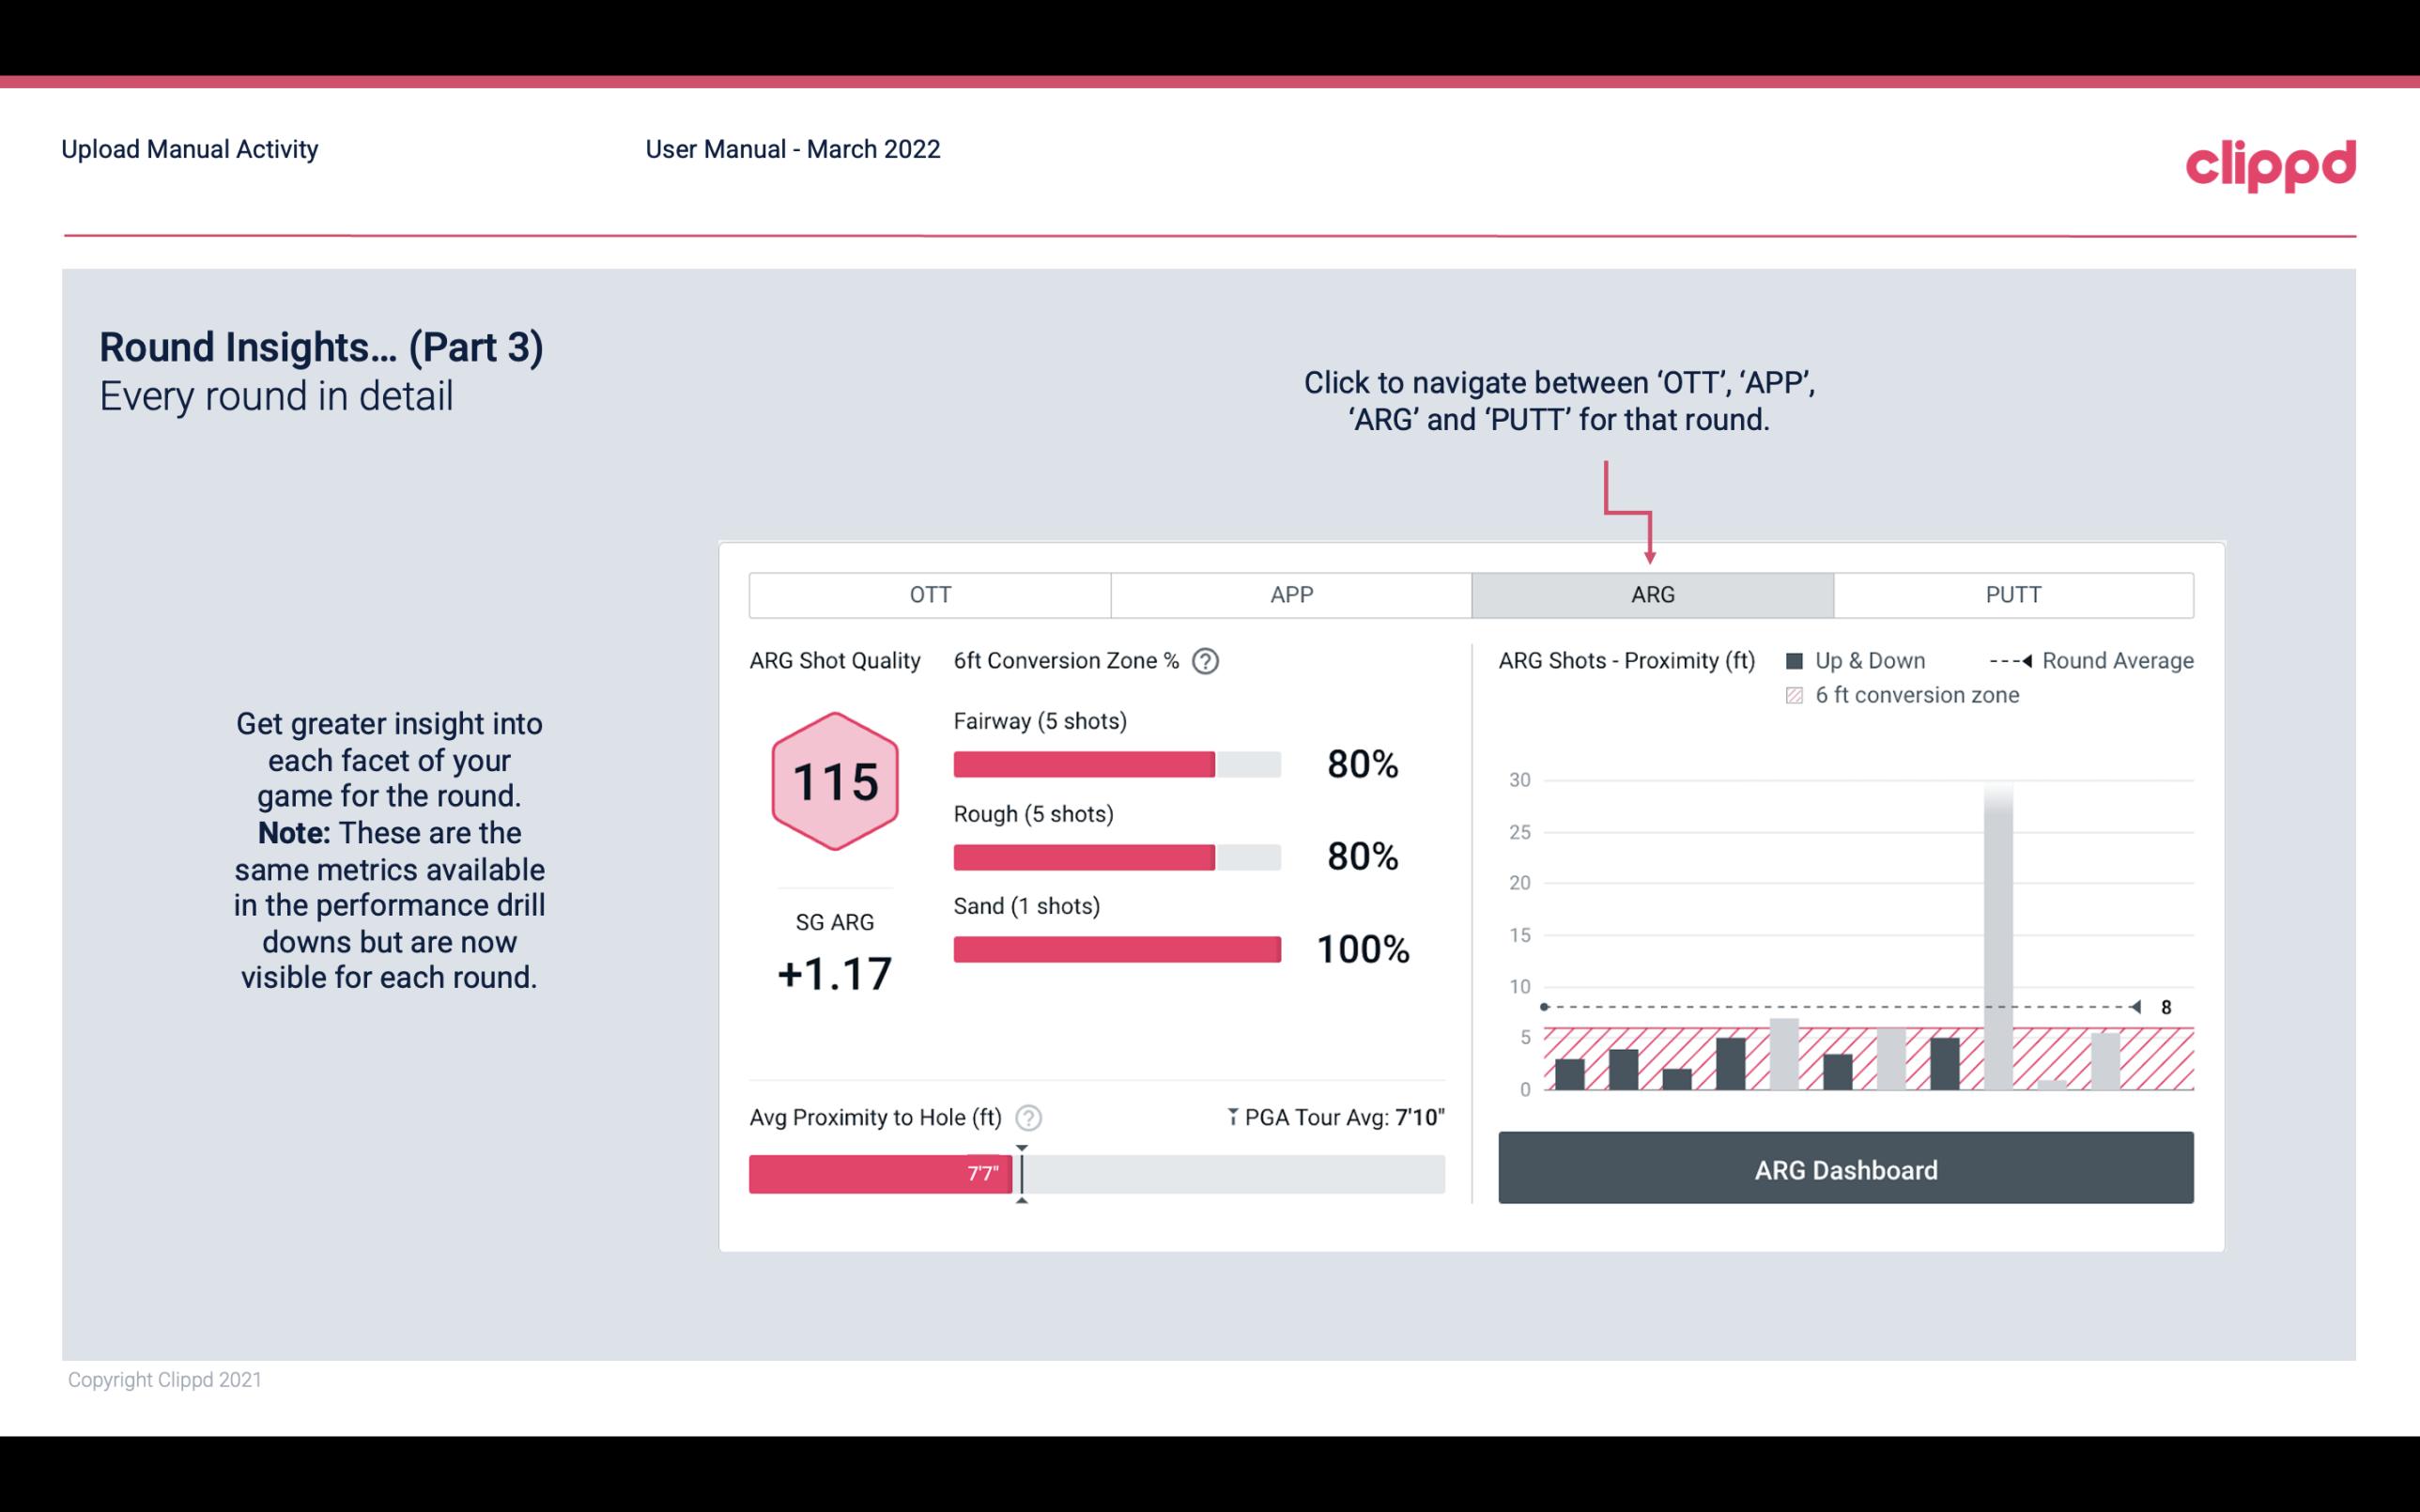Select the Sand 1 shots performance bar

click(1115, 946)
